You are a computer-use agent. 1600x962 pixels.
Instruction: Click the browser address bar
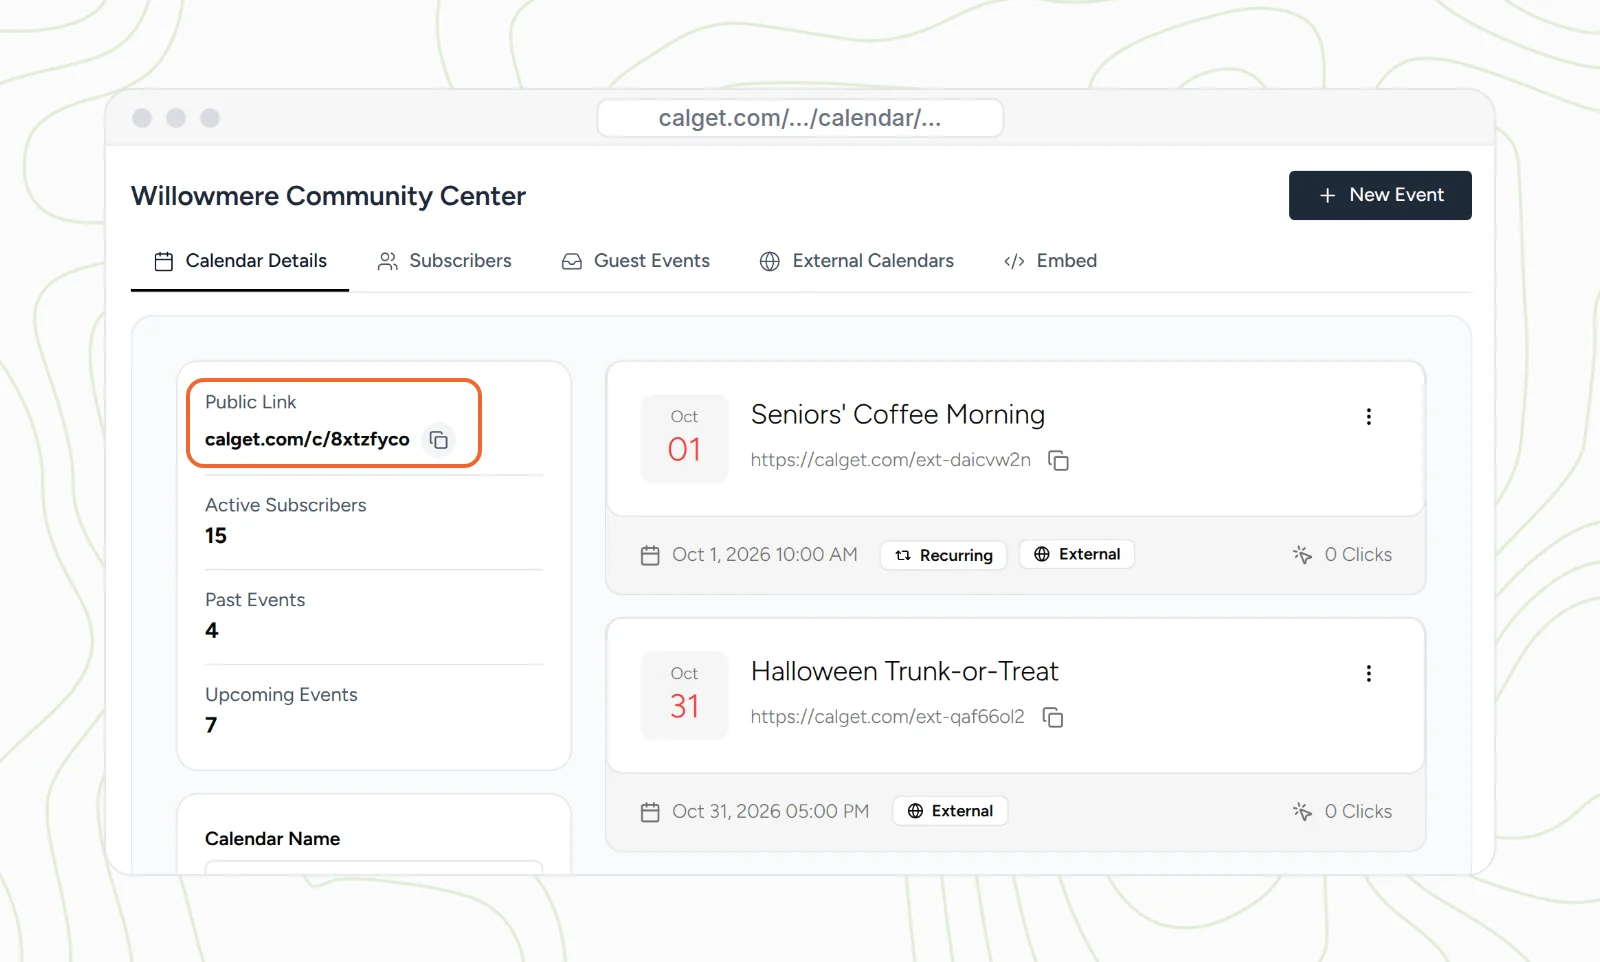800,118
